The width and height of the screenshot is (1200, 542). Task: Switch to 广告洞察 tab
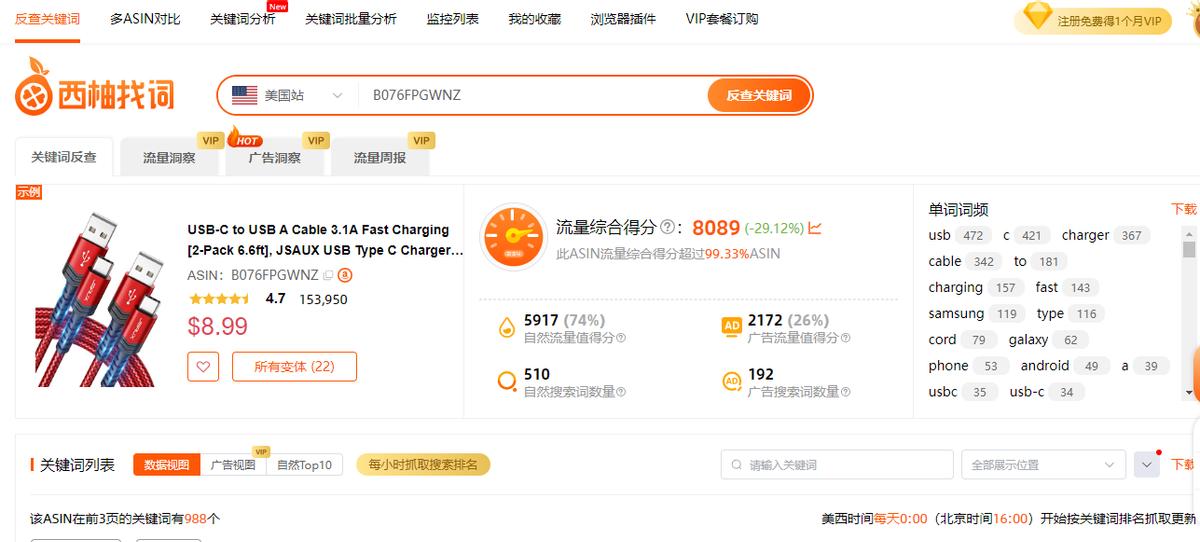(x=275, y=158)
